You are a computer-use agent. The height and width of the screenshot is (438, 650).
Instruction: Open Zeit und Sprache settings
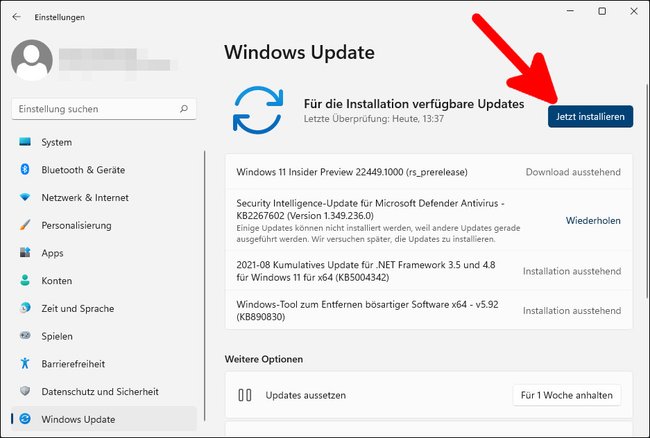click(104, 309)
